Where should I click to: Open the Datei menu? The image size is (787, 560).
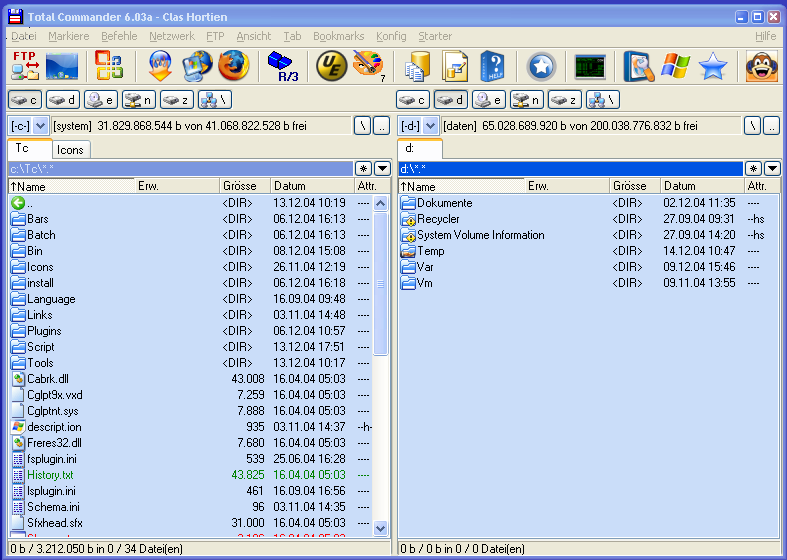coord(24,36)
